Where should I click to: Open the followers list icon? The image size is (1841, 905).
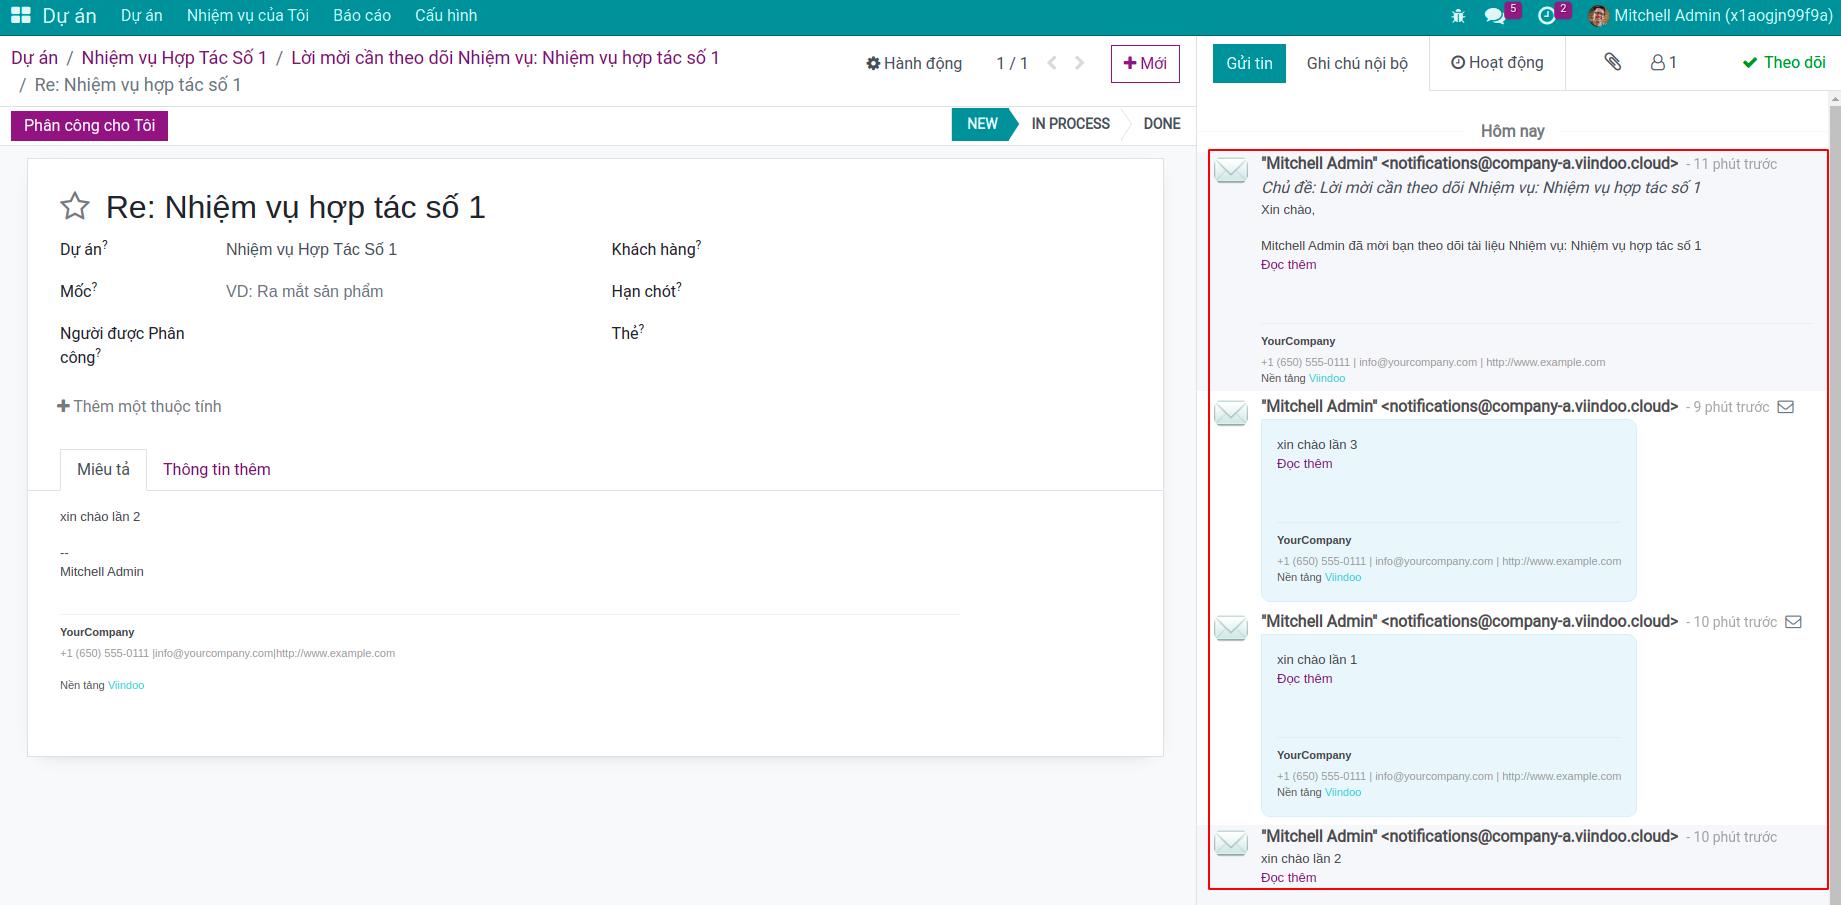click(1664, 62)
